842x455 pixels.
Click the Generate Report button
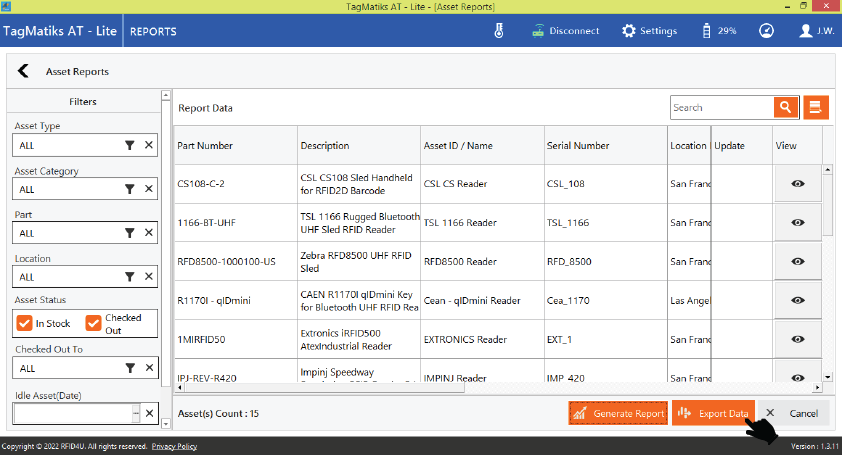[617, 413]
